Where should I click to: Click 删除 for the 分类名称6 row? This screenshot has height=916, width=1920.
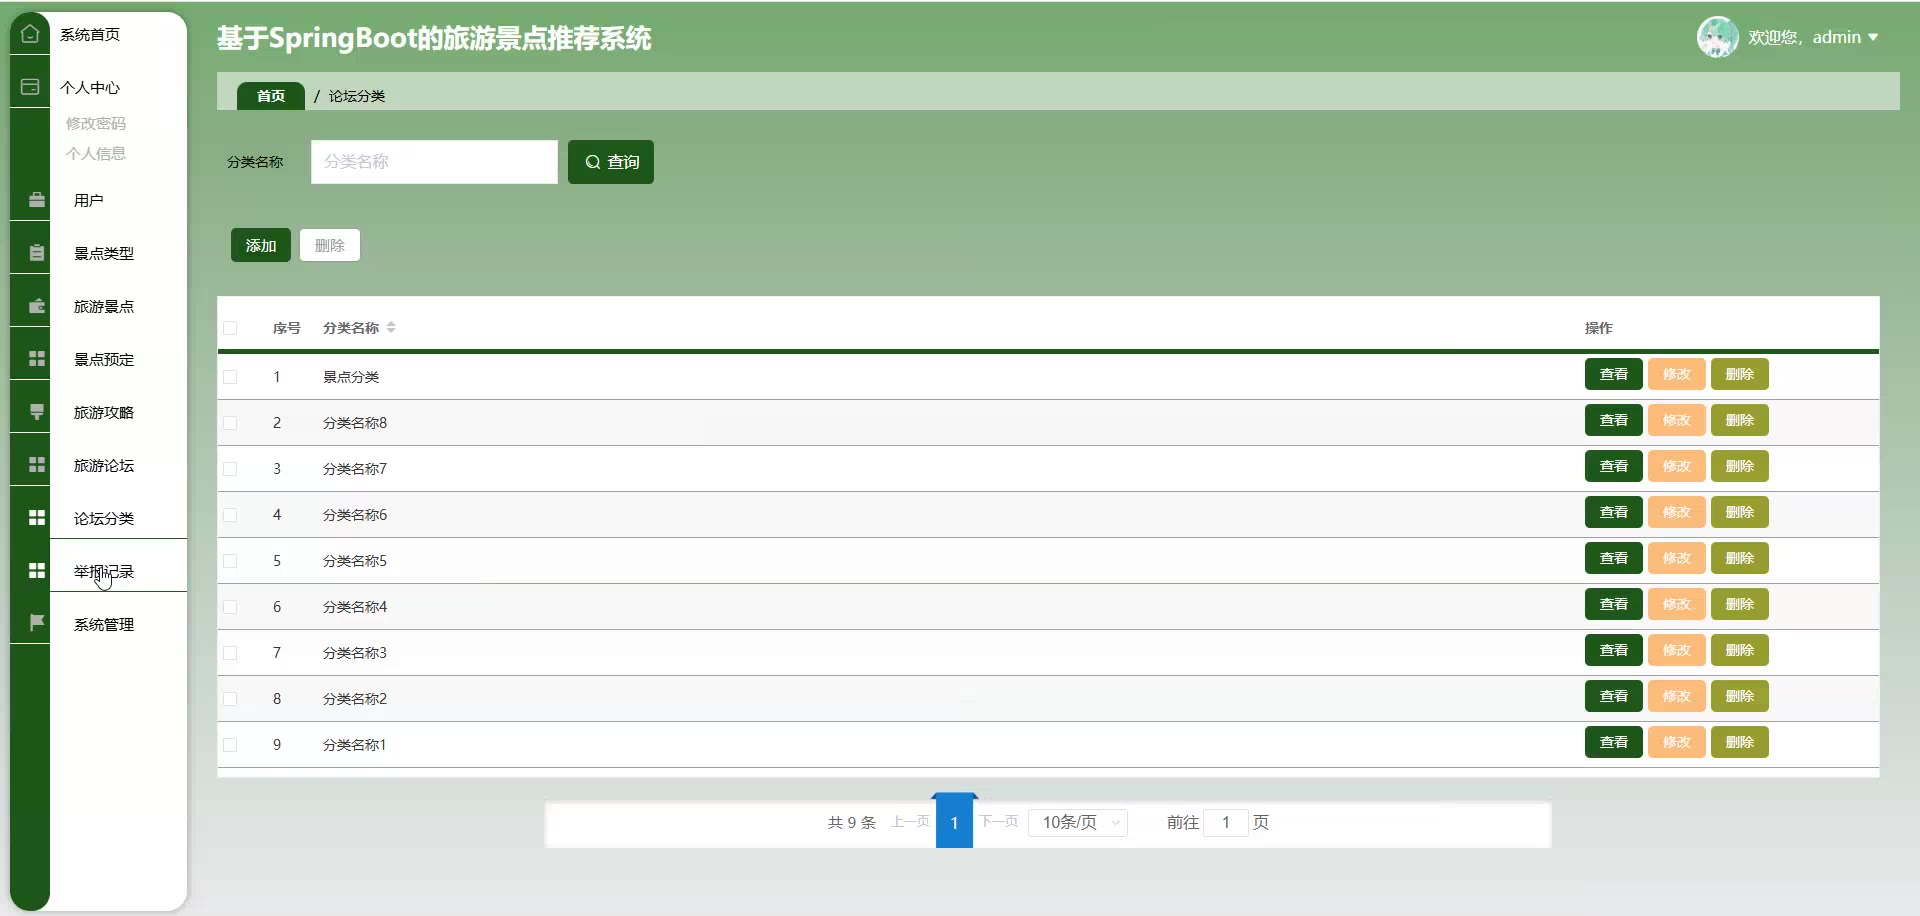1740,512
